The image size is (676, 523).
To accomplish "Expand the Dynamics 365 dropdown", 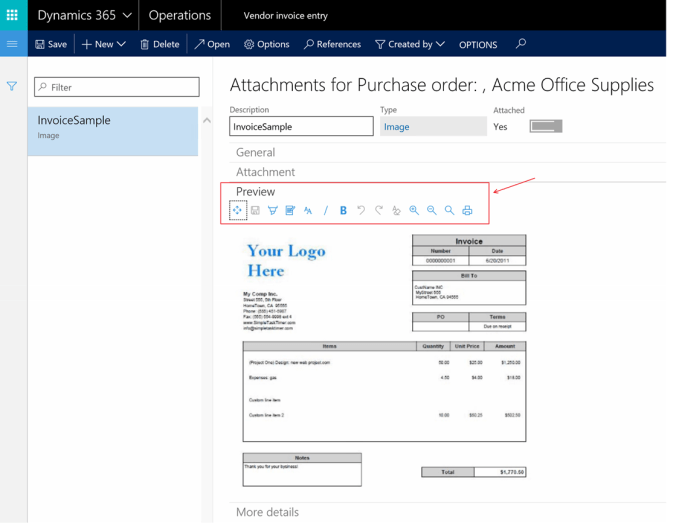I will click(x=84, y=15).
